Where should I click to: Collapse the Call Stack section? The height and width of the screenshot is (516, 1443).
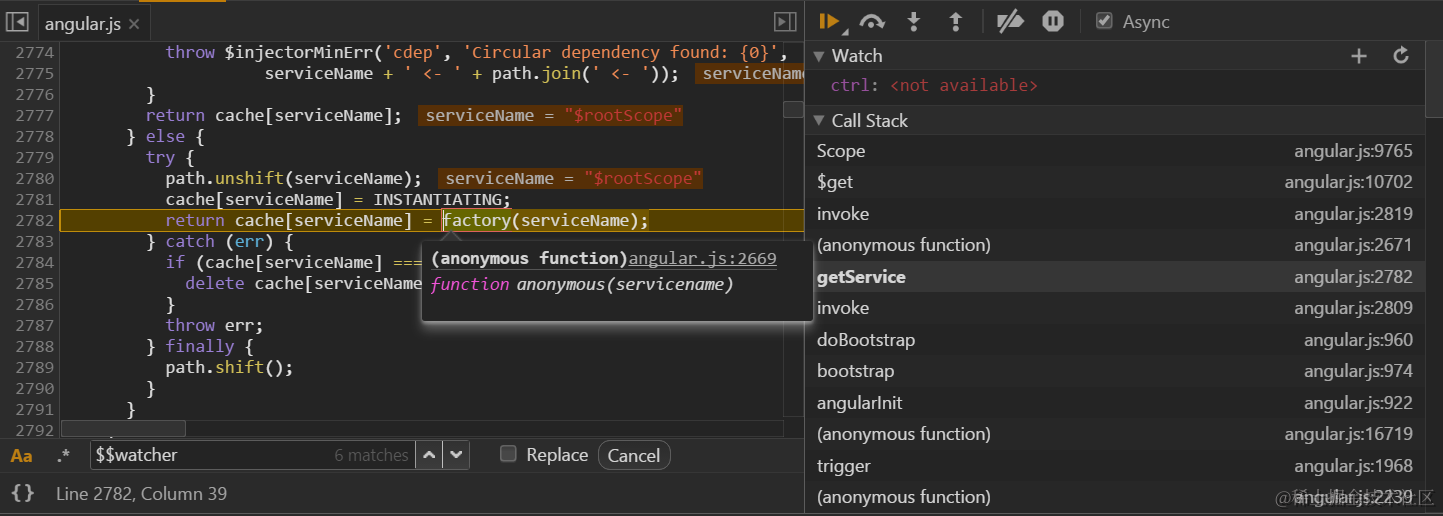pyautogui.click(x=818, y=121)
